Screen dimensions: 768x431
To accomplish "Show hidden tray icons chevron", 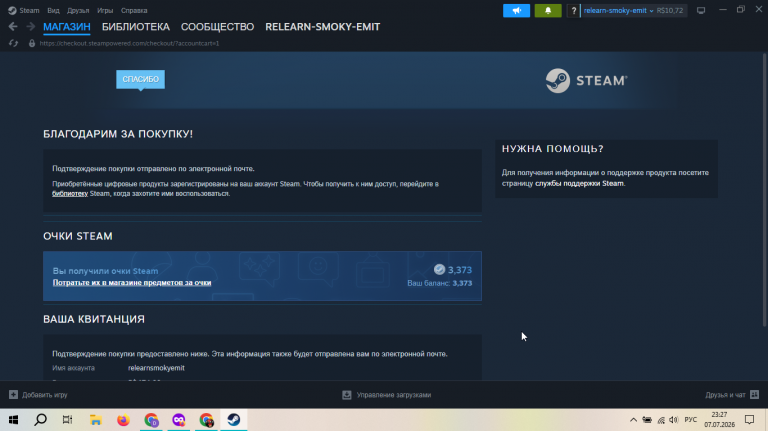I will point(633,420).
